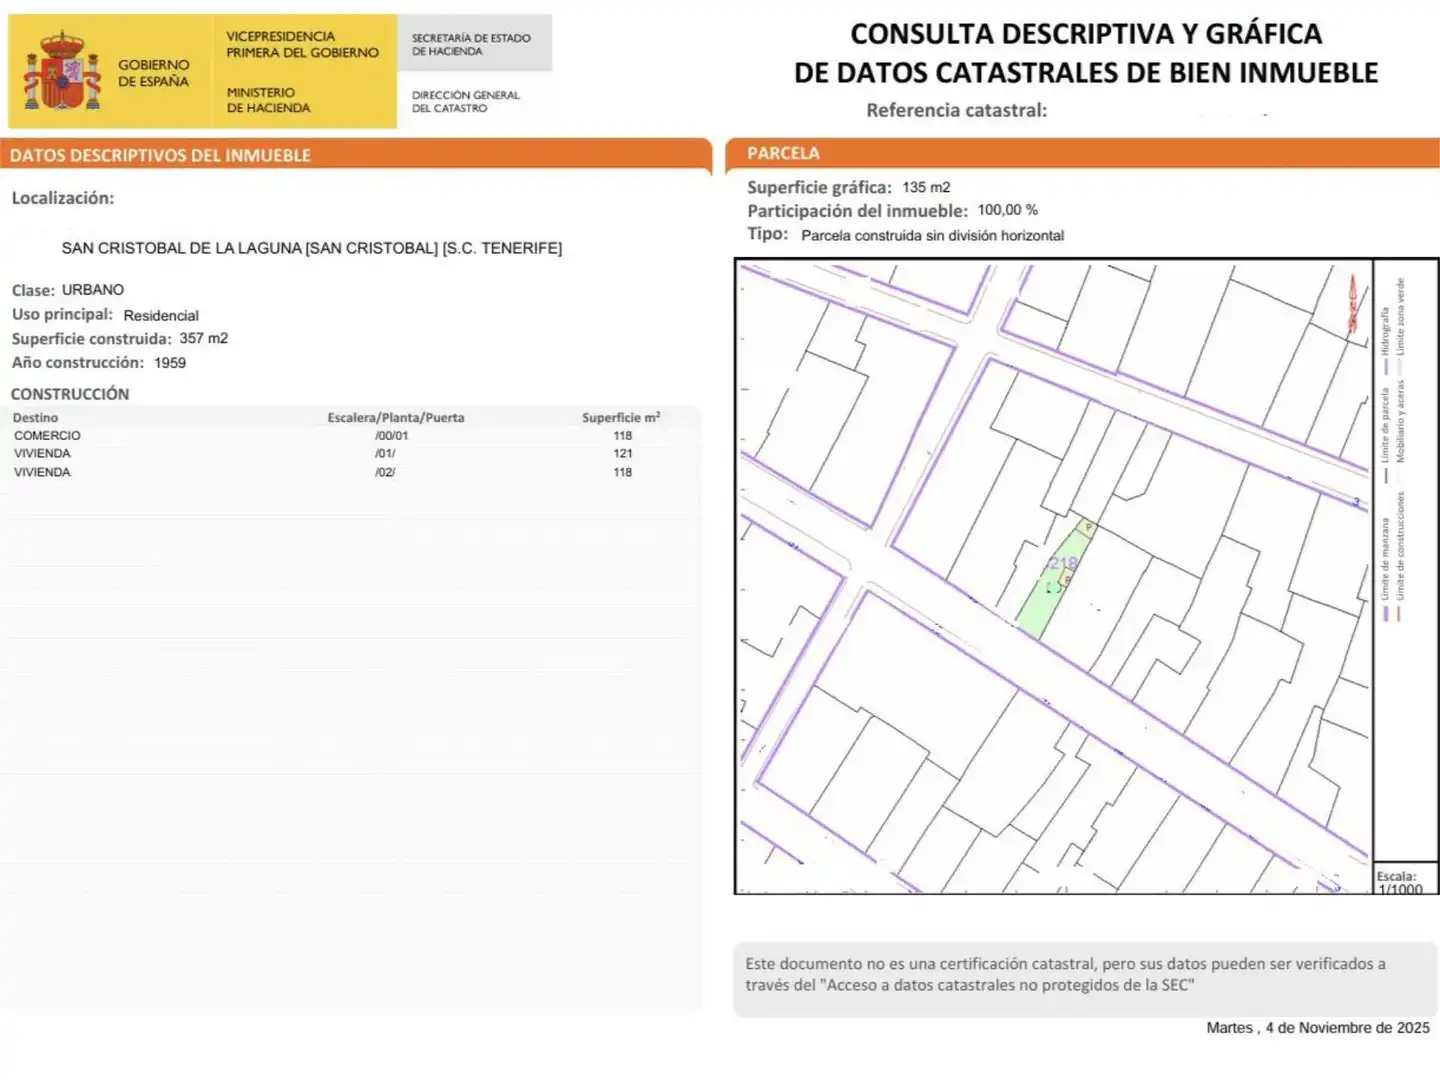Click the Límite de manzana legend entry
Screen dimensions: 1440x1080
(1385, 569)
